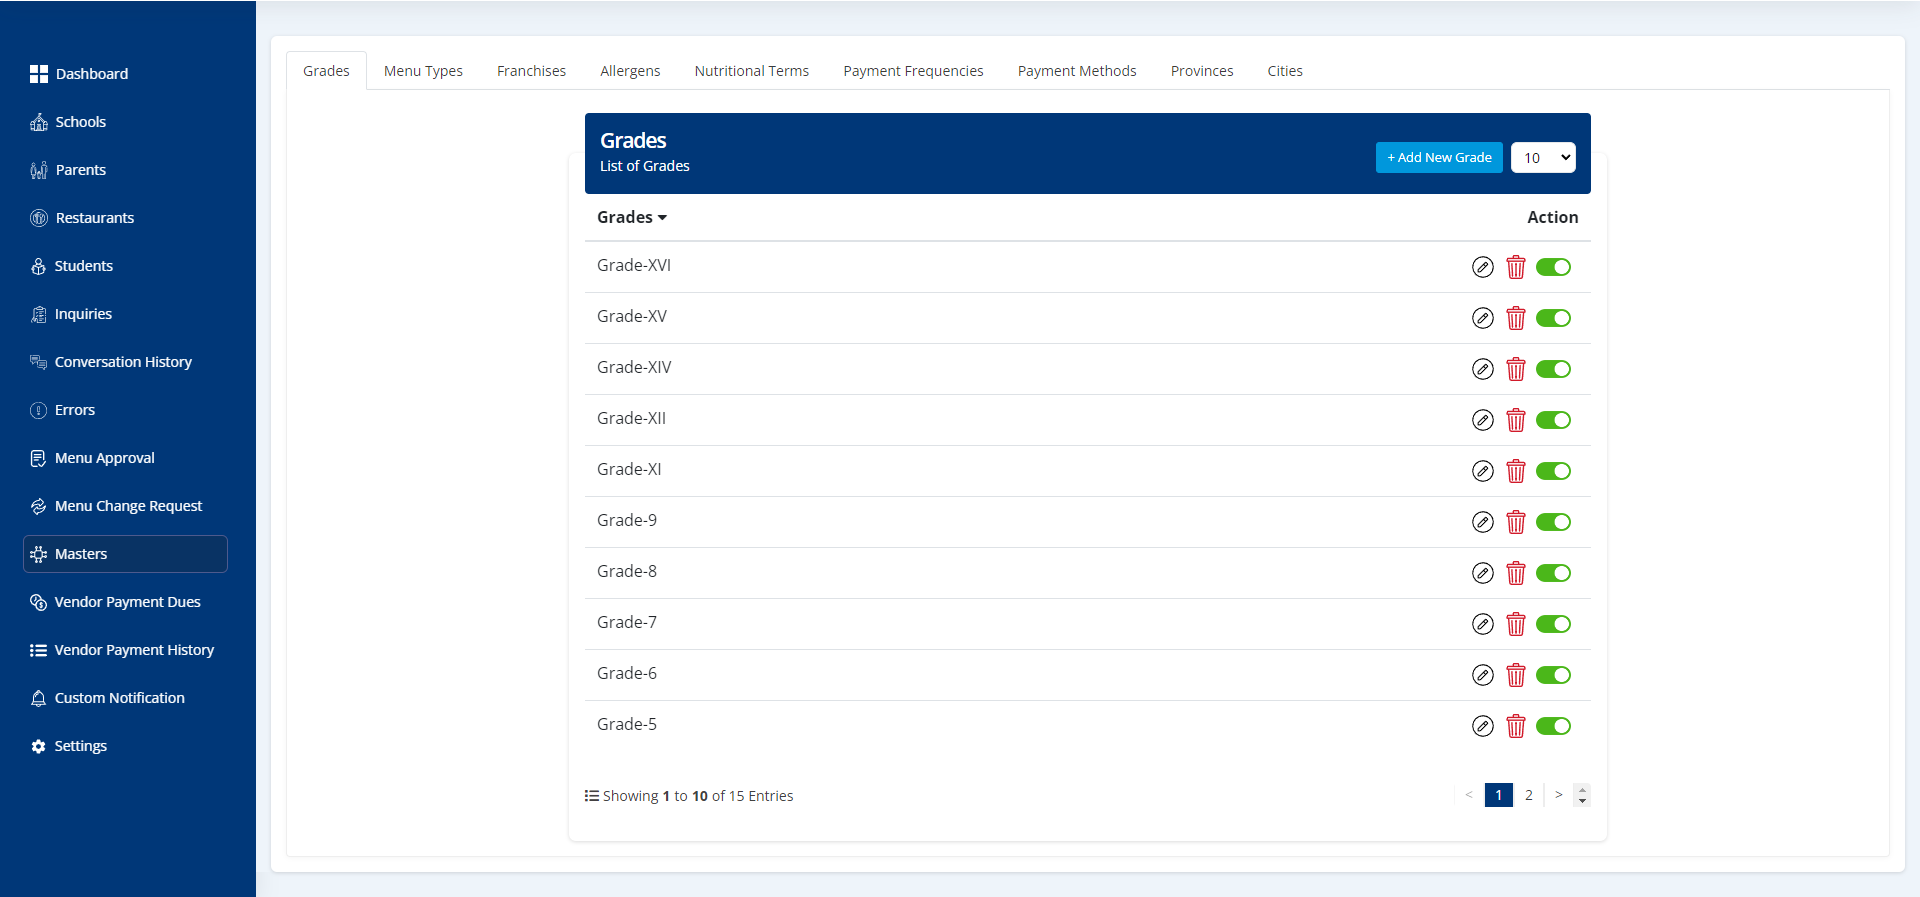
Task: Toggle Grade-XV active switch
Action: (1553, 318)
